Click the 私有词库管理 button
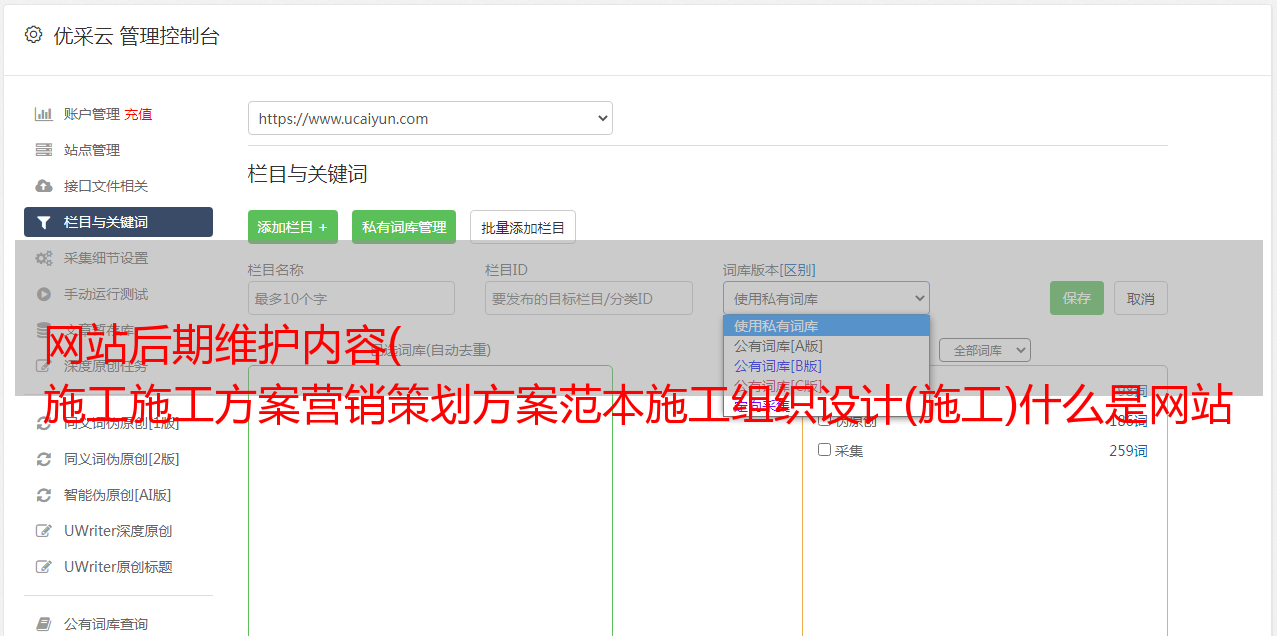The height and width of the screenshot is (636, 1277). pyautogui.click(x=404, y=227)
